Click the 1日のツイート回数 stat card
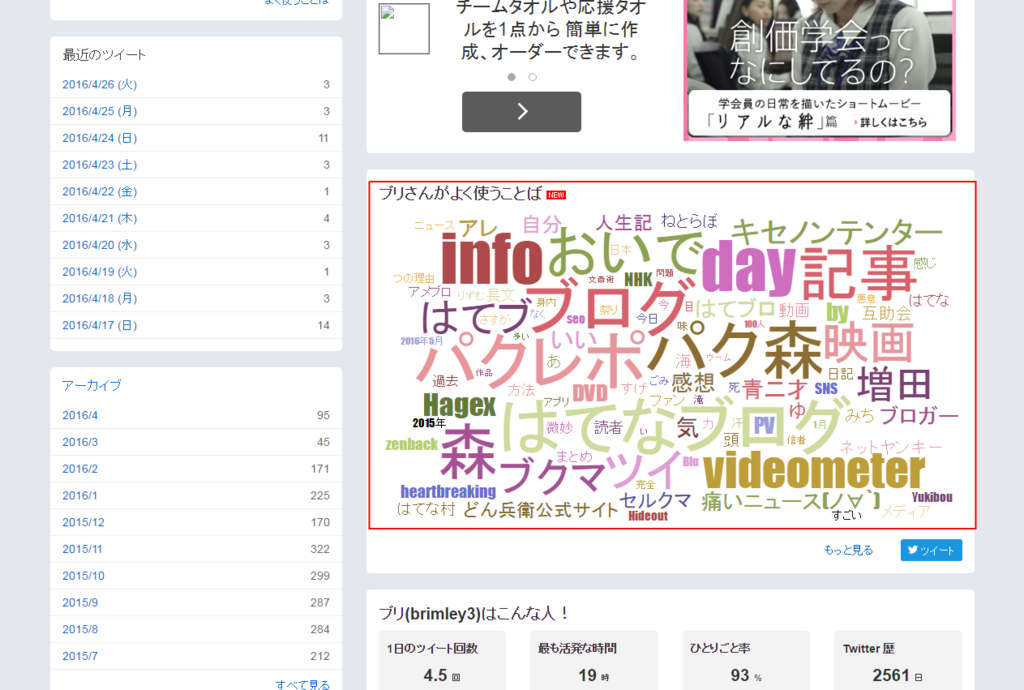The height and width of the screenshot is (690, 1024). [x=442, y=661]
